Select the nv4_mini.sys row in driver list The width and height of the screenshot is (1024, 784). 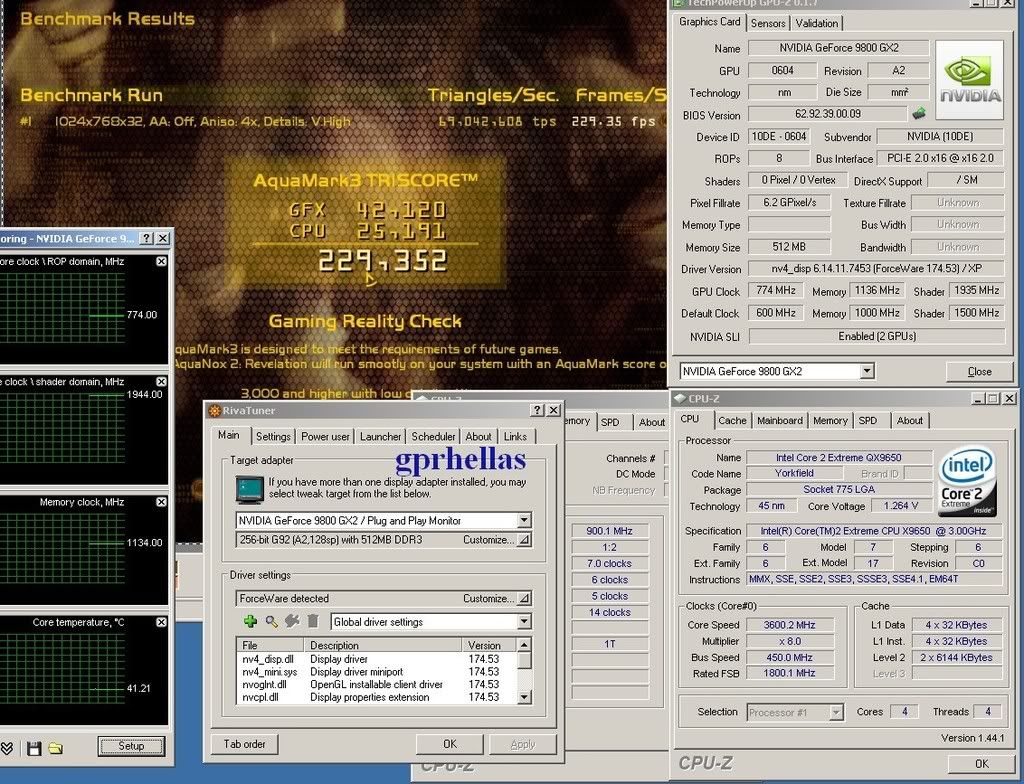click(377, 672)
